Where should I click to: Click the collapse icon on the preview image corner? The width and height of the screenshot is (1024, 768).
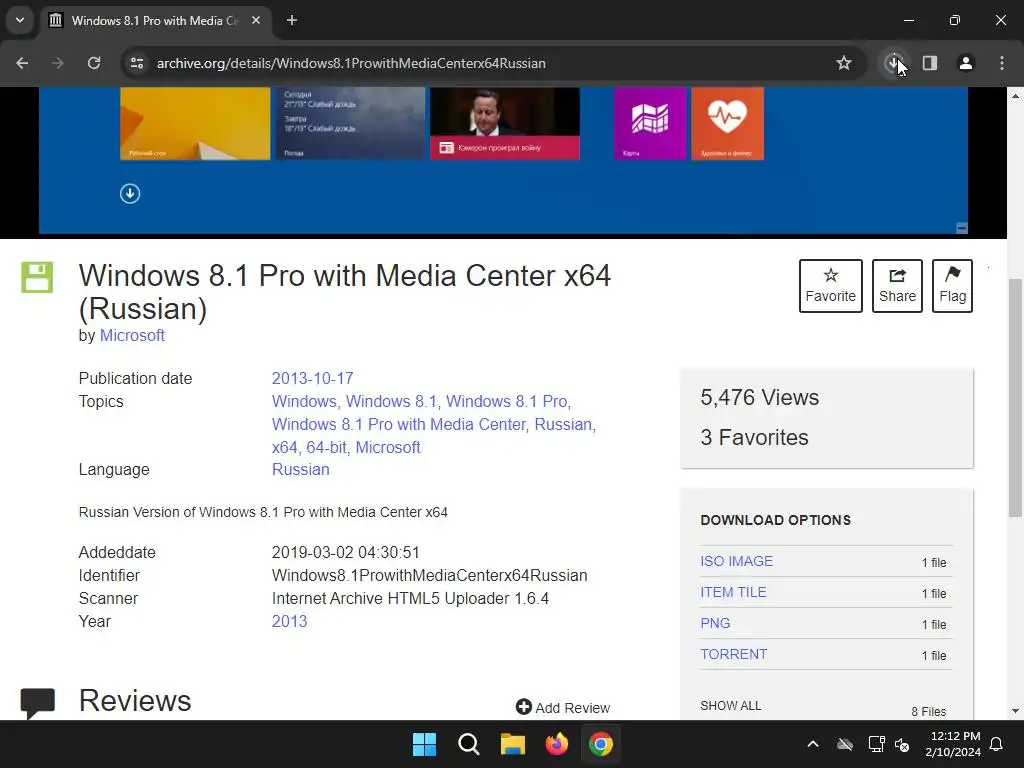(x=961, y=228)
